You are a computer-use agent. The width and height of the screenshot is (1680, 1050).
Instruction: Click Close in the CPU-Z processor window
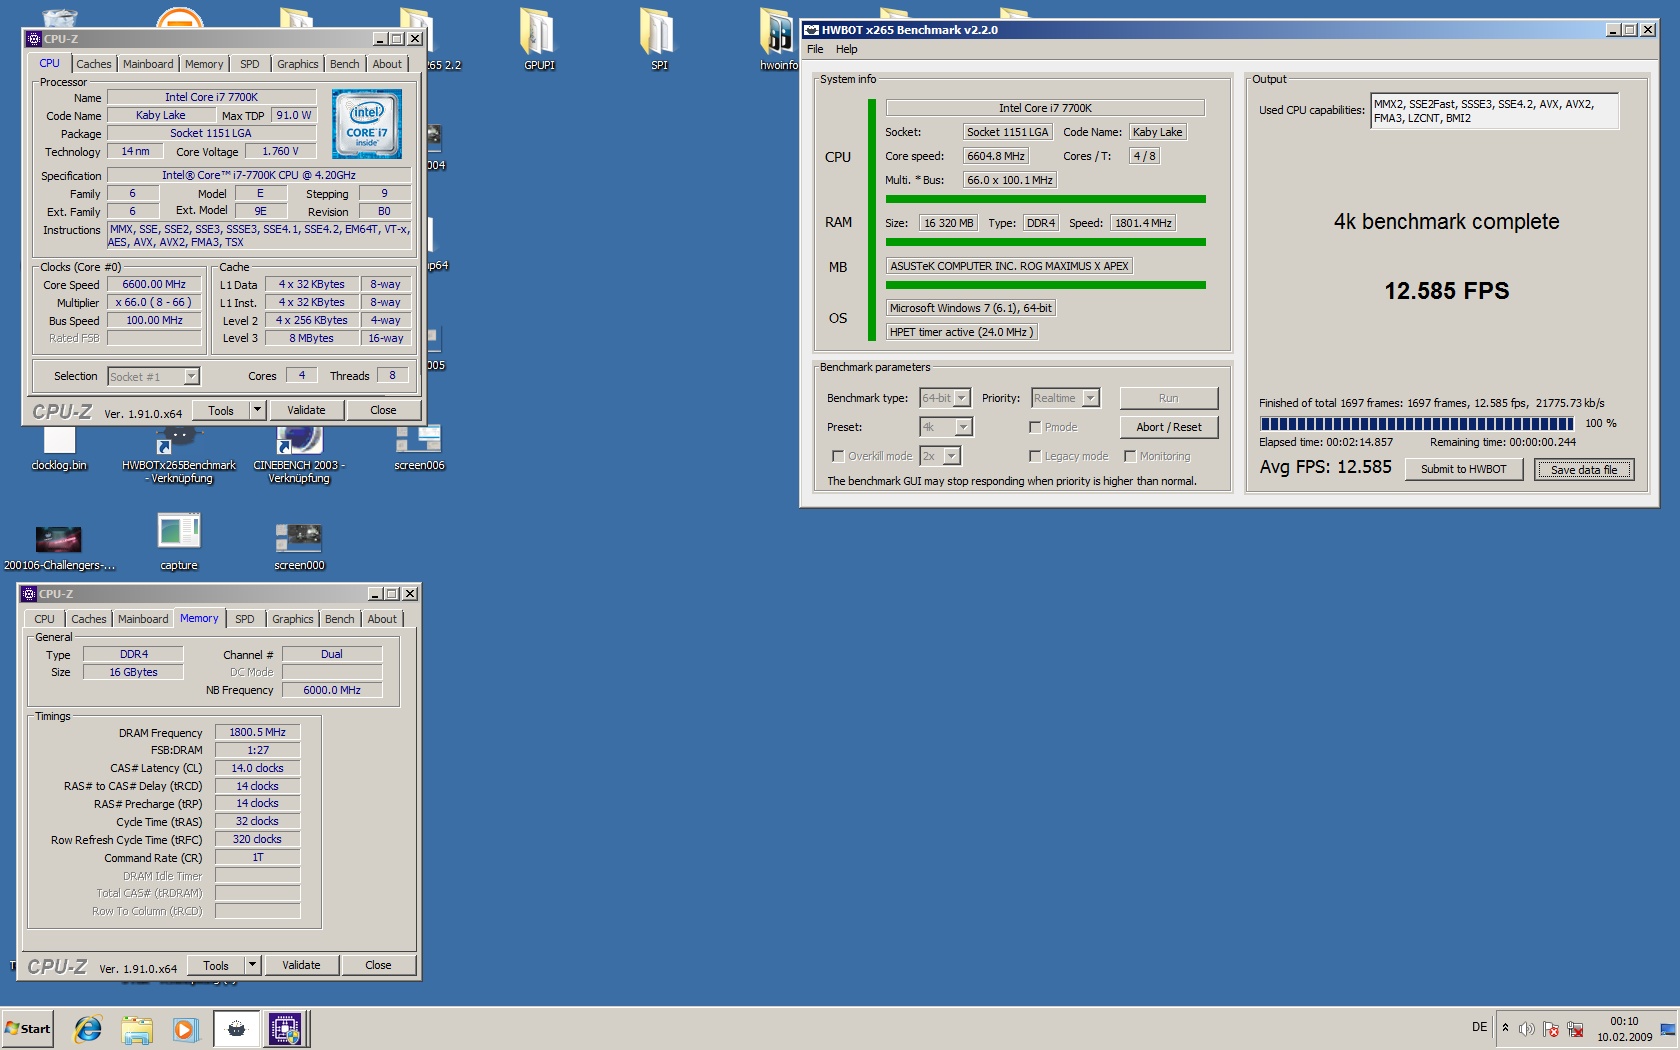pos(383,410)
